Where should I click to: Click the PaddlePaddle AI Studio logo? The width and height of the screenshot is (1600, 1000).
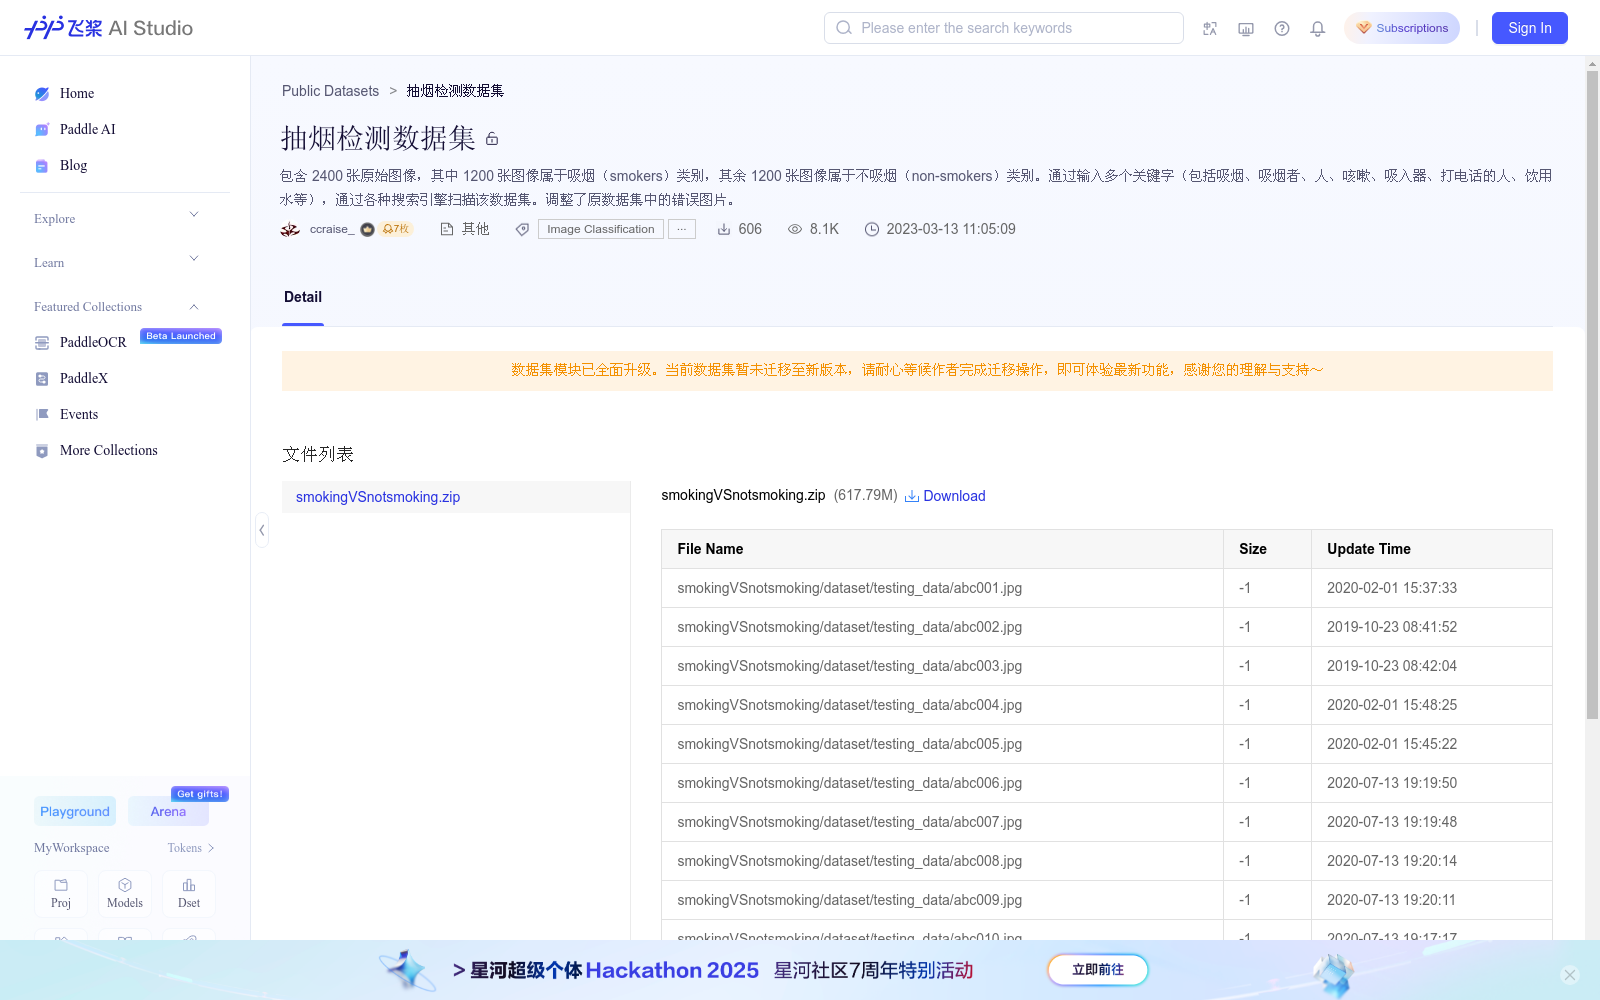pos(108,28)
